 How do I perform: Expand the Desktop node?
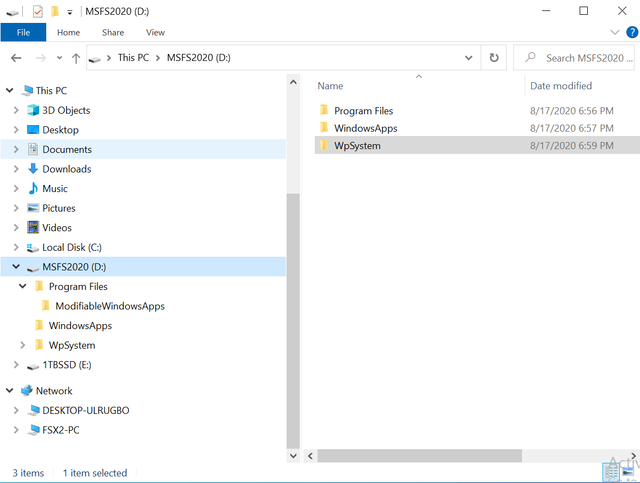coord(16,129)
